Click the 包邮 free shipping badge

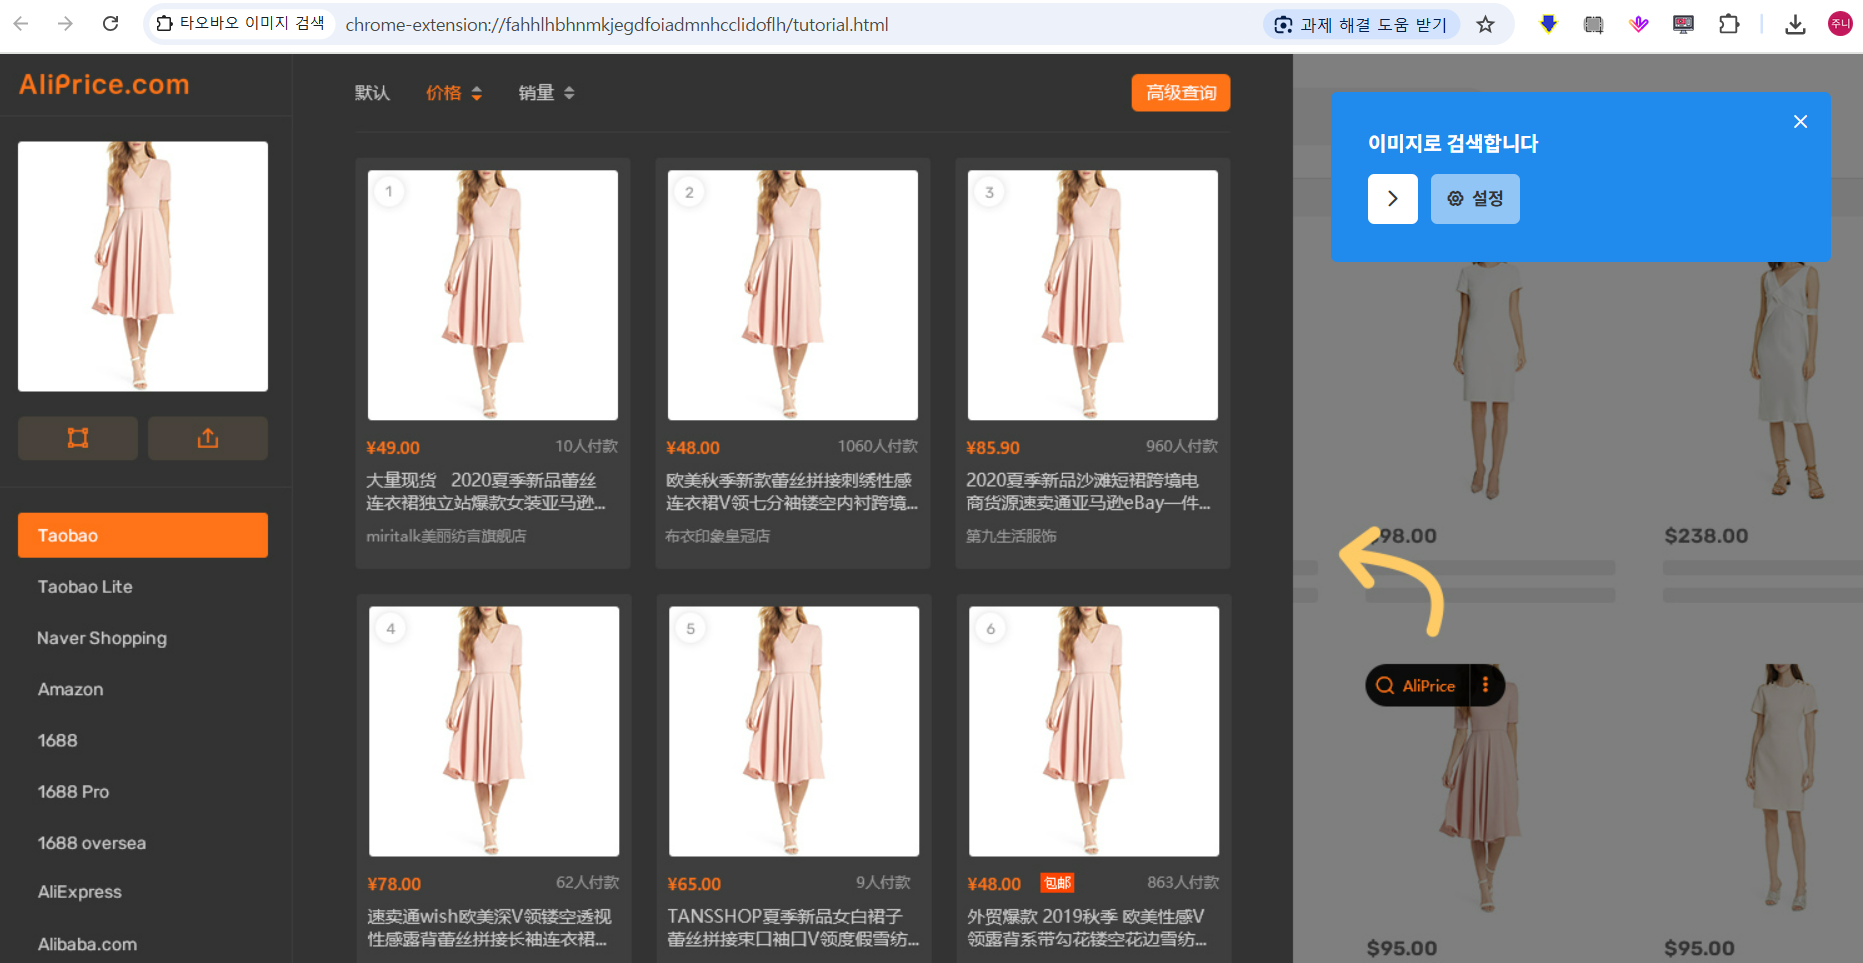click(x=1057, y=883)
